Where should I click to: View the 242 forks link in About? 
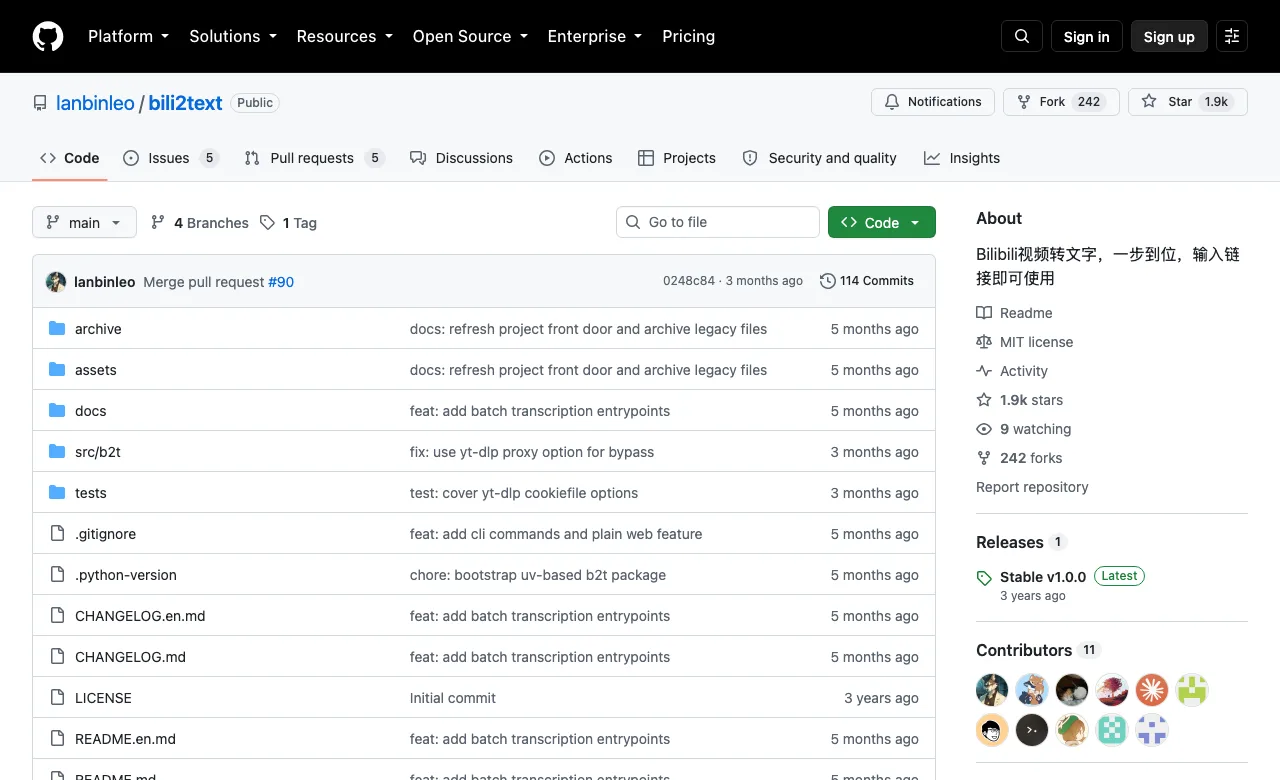(x=1031, y=458)
